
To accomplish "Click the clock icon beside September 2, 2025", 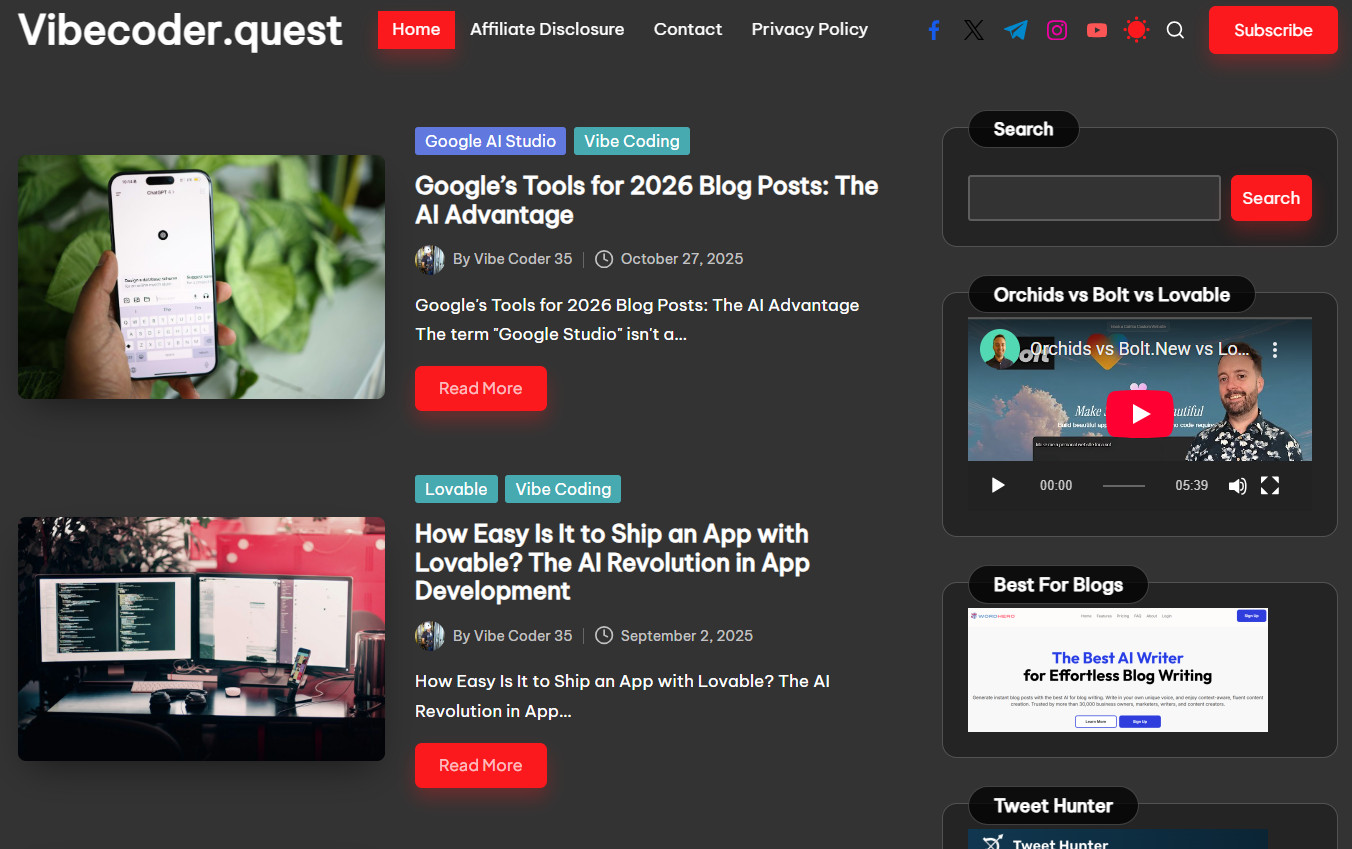I will pyautogui.click(x=604, y=636).
